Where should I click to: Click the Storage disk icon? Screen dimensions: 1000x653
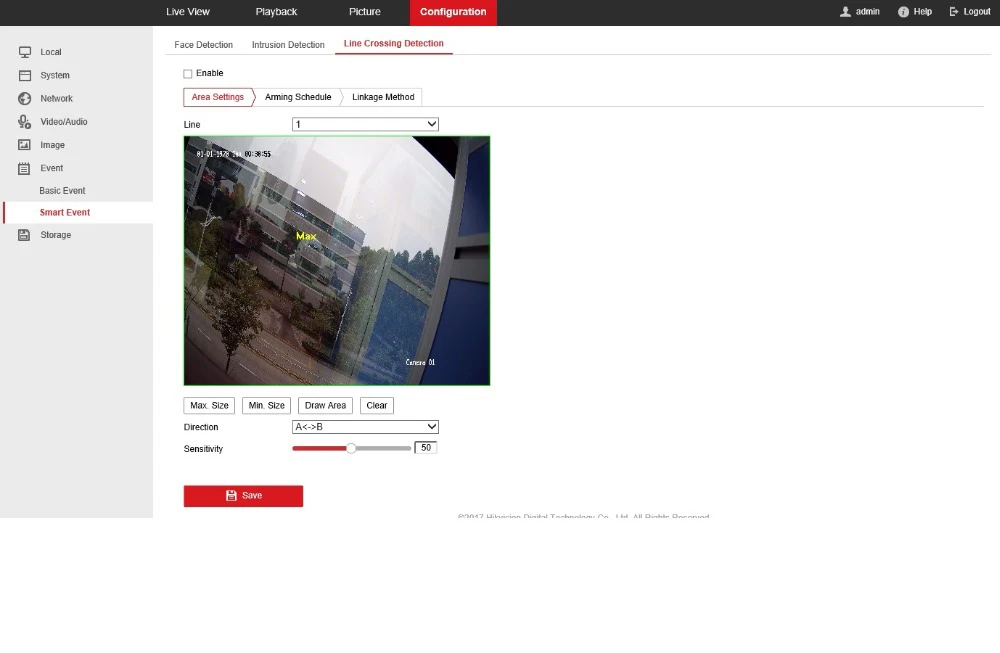(24, 235)
